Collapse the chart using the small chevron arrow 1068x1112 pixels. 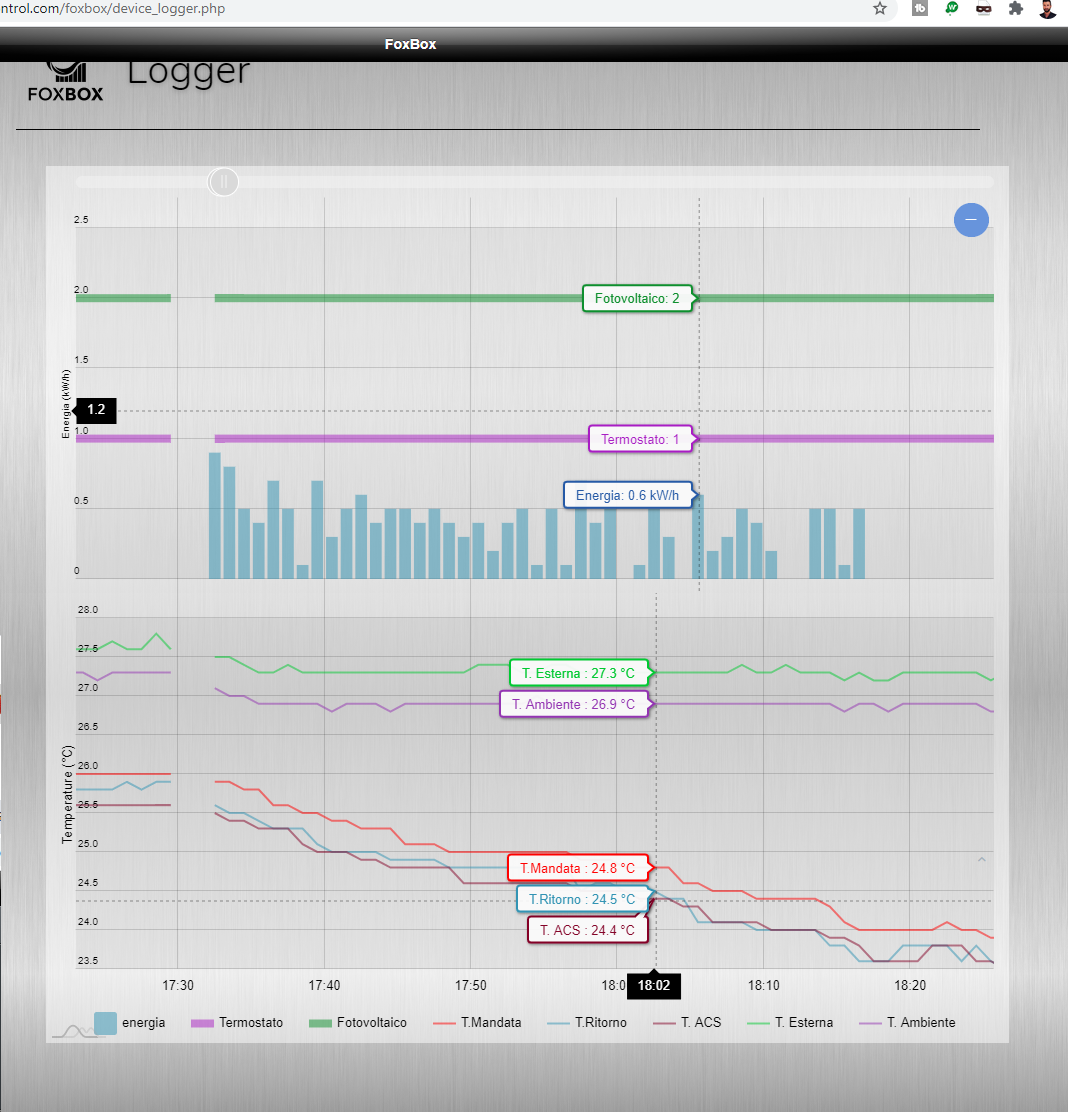981,859
